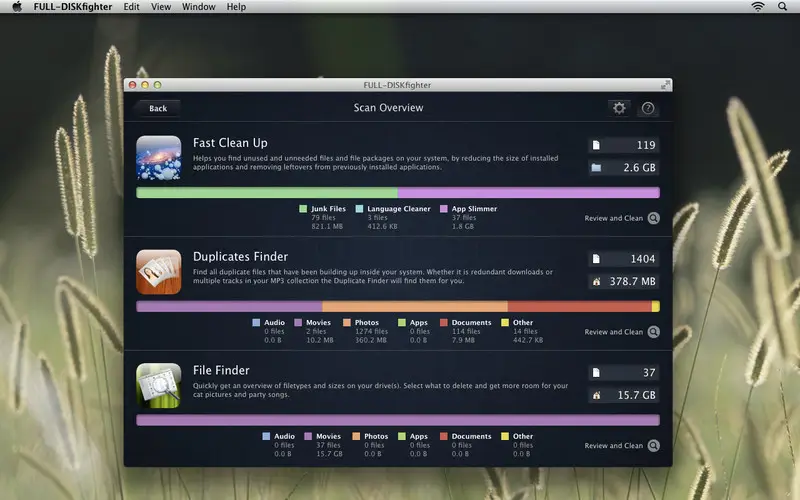The width and height of the screenshot is (800, 500).
Task: Click the Duplicates Finder photos icon
Action: (x=159, y=271)
